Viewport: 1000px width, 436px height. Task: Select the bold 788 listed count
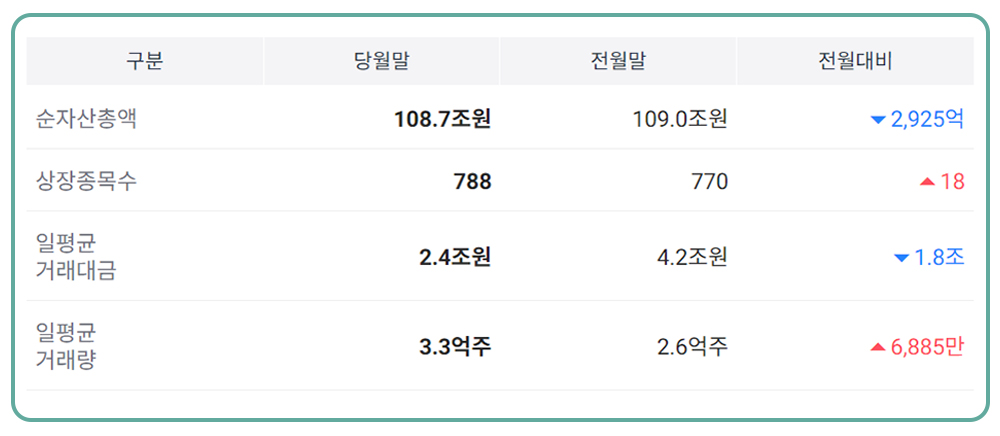(x=472, y=181)
